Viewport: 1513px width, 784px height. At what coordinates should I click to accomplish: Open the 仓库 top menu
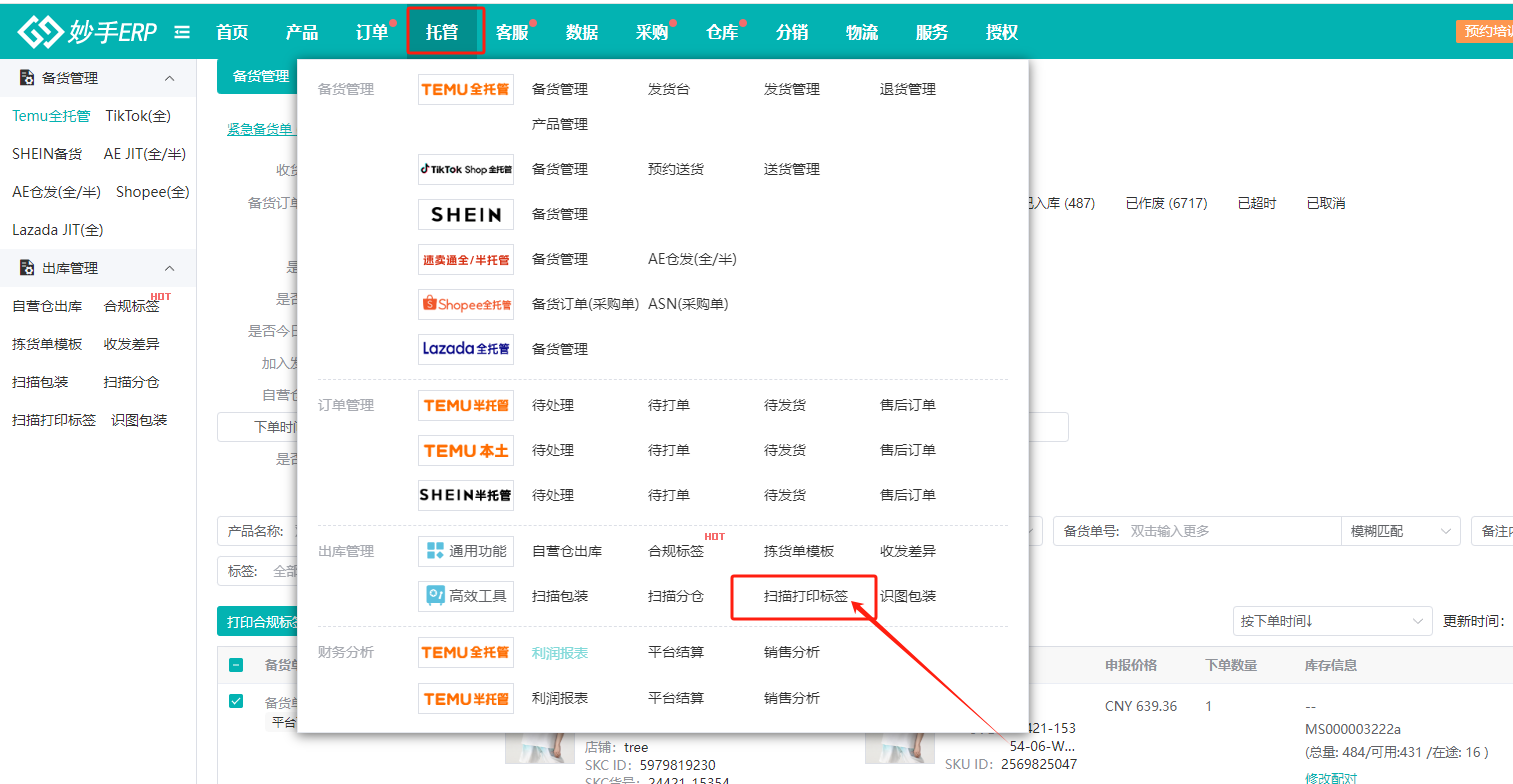tap(722, 32)
